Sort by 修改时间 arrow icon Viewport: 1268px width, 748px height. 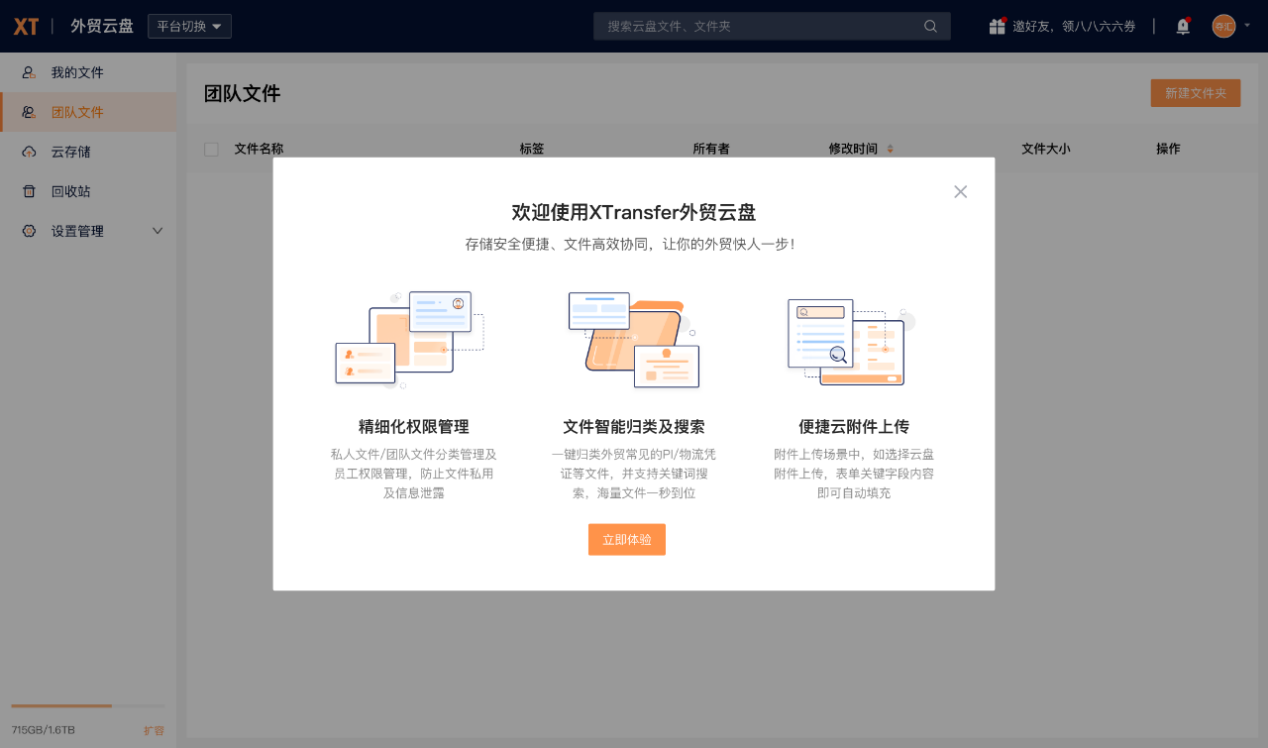(x=890, y=149)
